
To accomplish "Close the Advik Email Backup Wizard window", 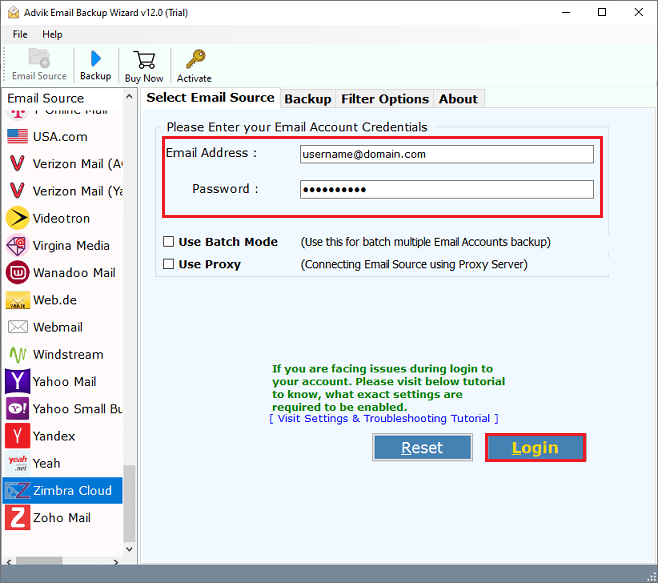I will (638, 12).
